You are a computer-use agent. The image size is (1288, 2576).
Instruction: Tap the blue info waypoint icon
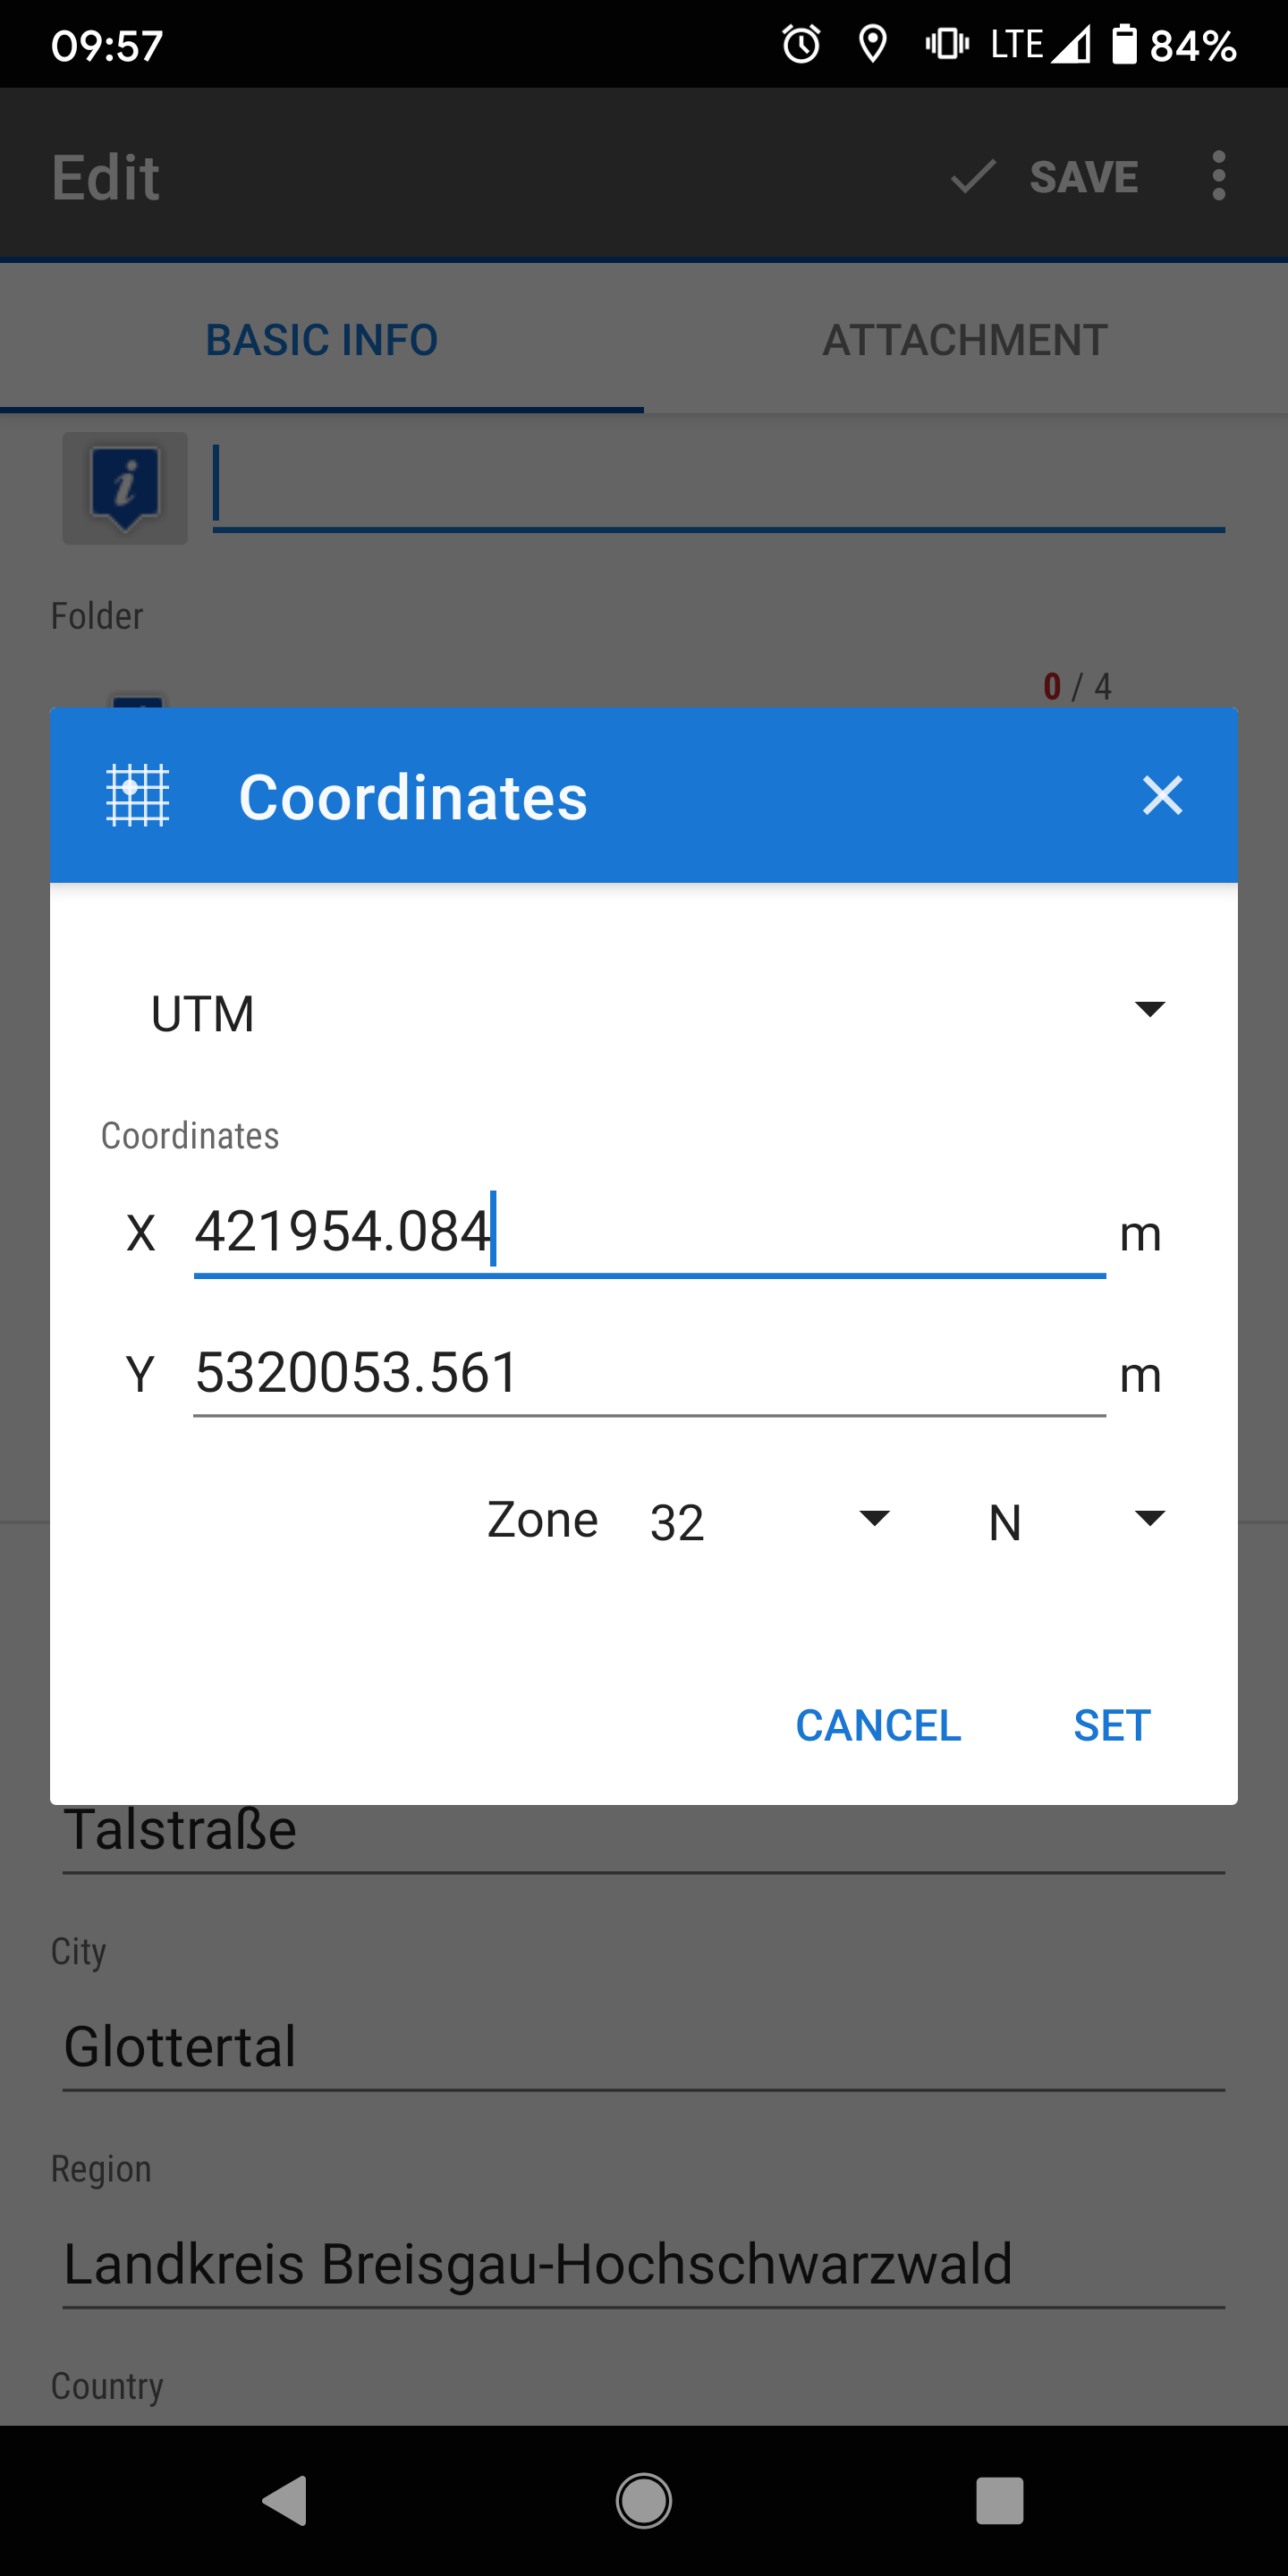pos(125,488)
